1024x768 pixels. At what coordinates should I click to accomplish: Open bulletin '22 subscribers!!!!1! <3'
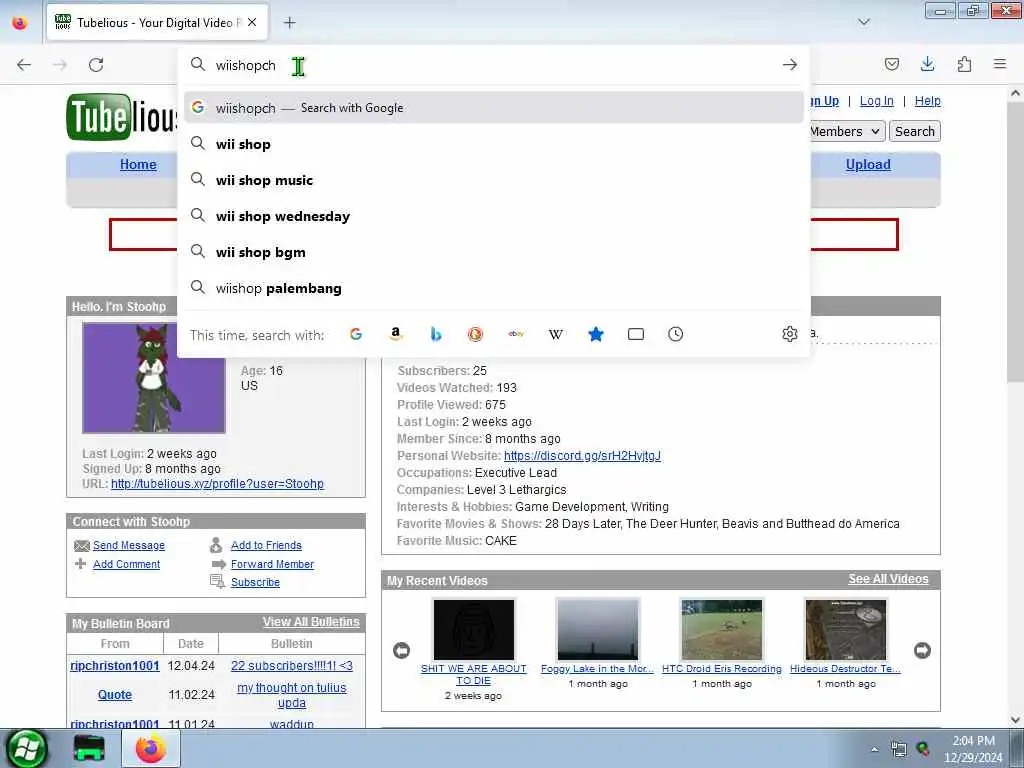point(291,665)
